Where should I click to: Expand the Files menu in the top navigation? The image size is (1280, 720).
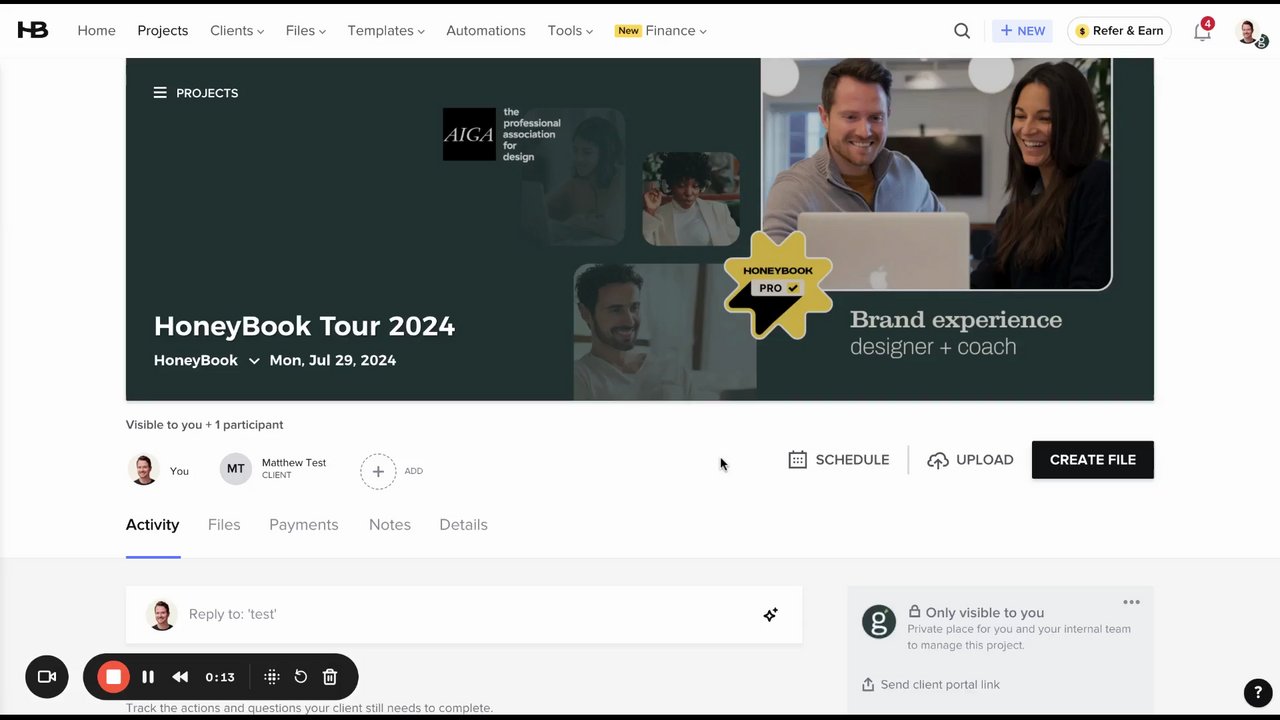306,31
